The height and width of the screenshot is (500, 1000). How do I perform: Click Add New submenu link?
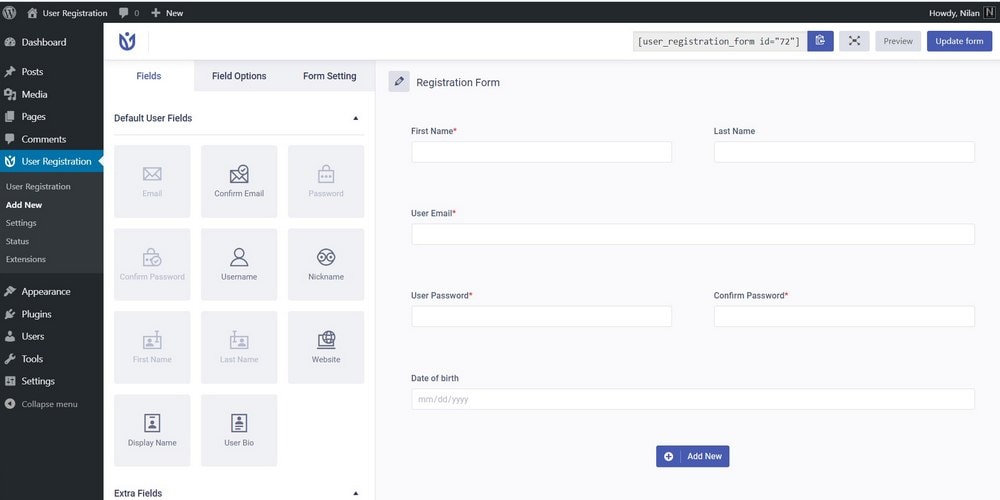pos(24,205)
